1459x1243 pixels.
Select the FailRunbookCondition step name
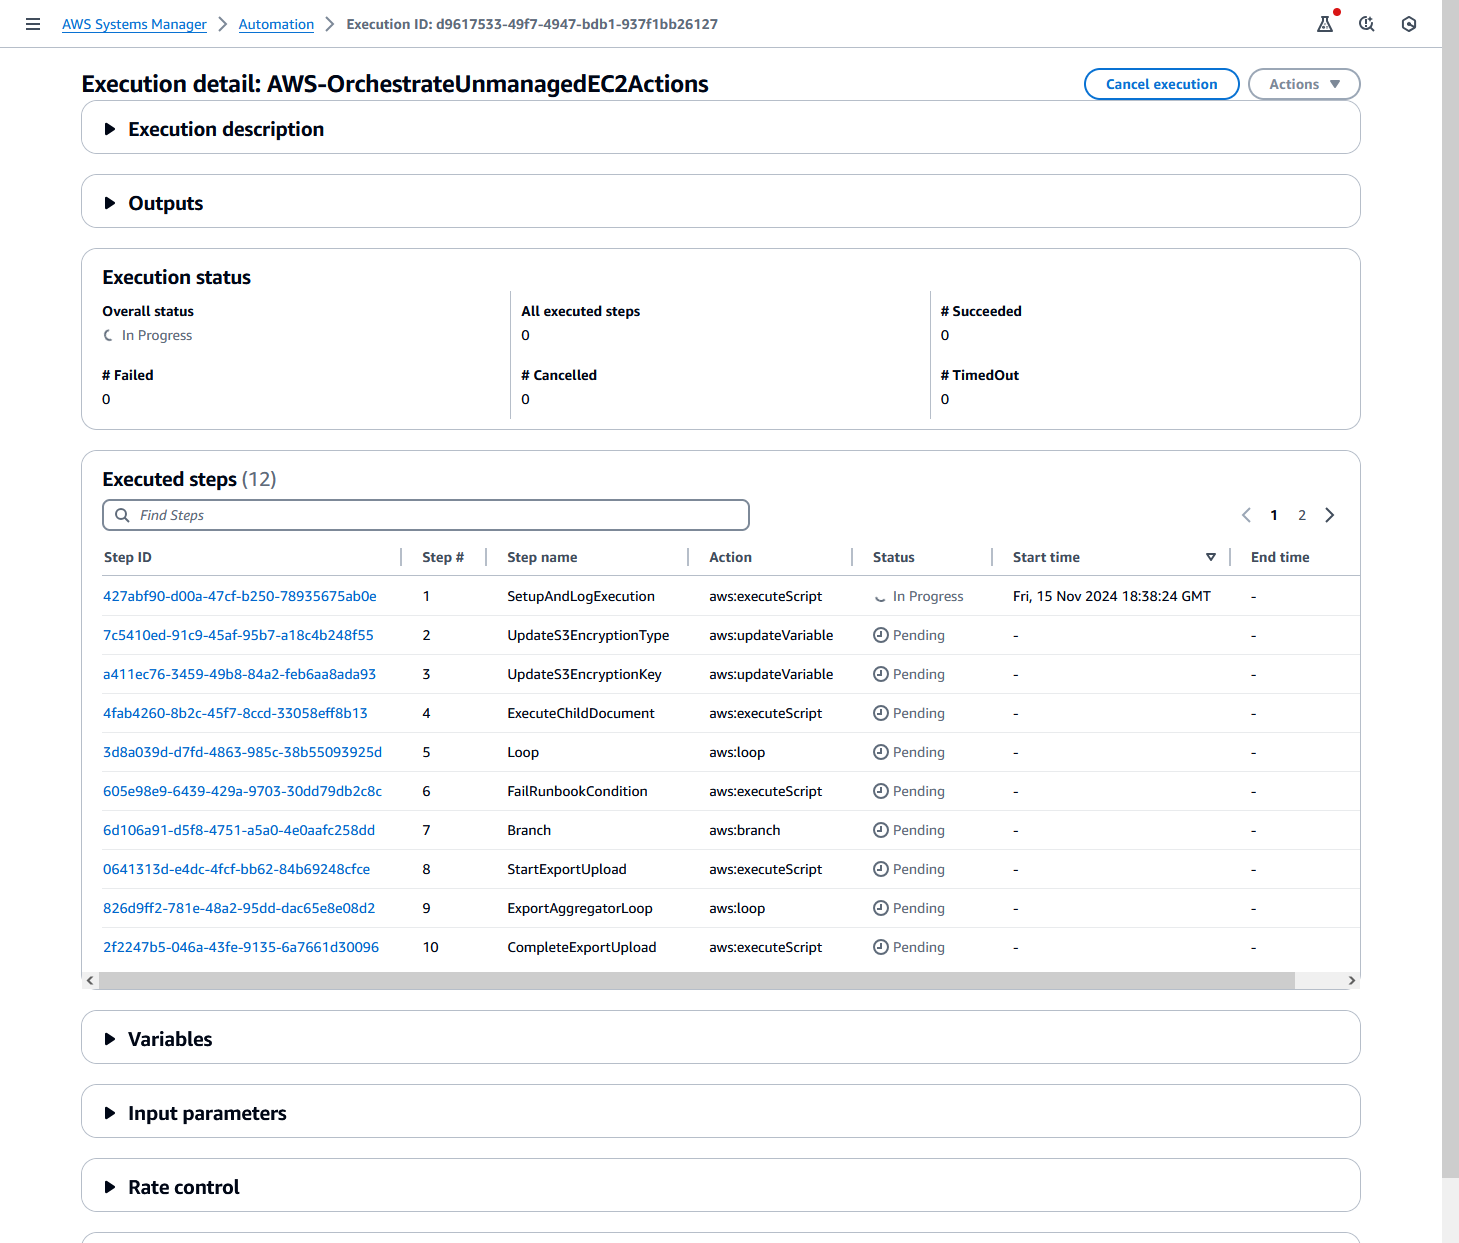tap(577, 791)
